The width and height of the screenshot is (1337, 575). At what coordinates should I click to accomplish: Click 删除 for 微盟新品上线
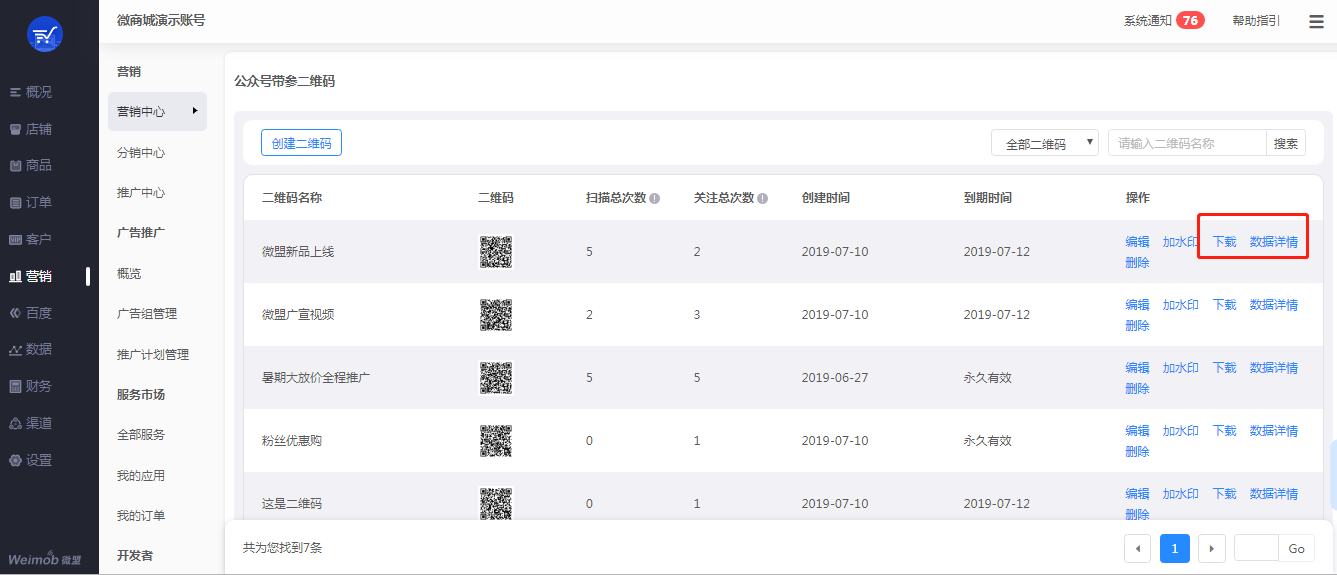(x=1137, y=263)
